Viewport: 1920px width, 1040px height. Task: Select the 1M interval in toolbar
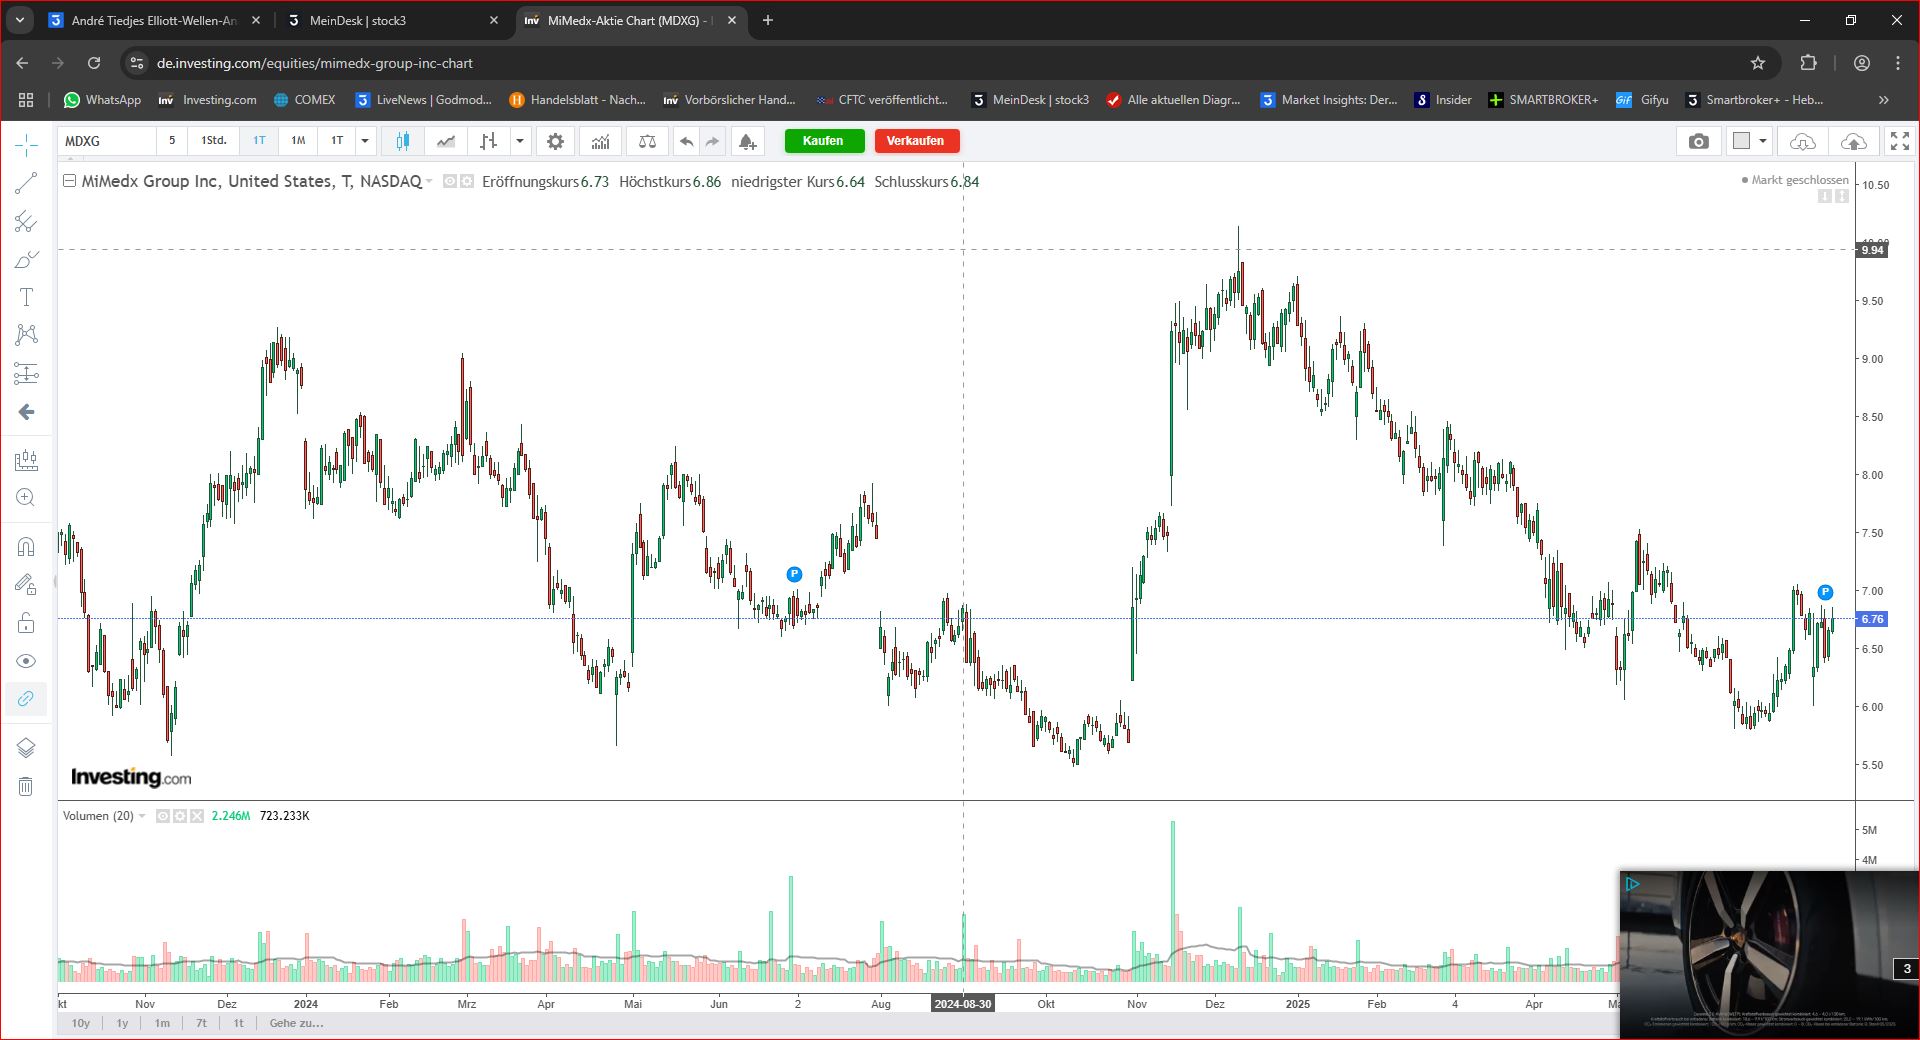[298, 141]
